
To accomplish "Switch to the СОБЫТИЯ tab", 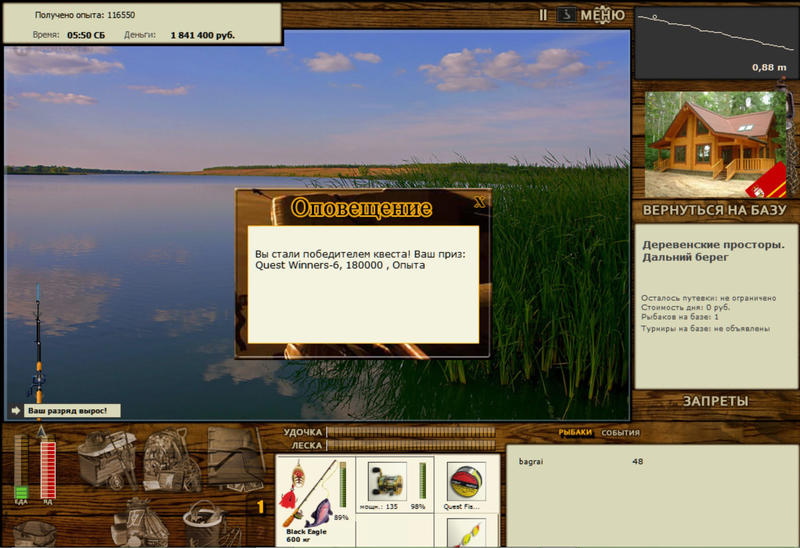I will click(620, 433).
